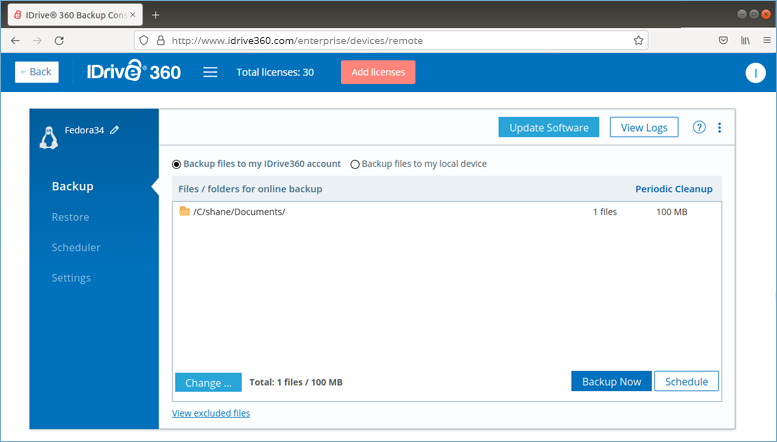Viewport: 777px width, 442px height.
Task: Open the View excluded files link
Action: click(211, 413)
